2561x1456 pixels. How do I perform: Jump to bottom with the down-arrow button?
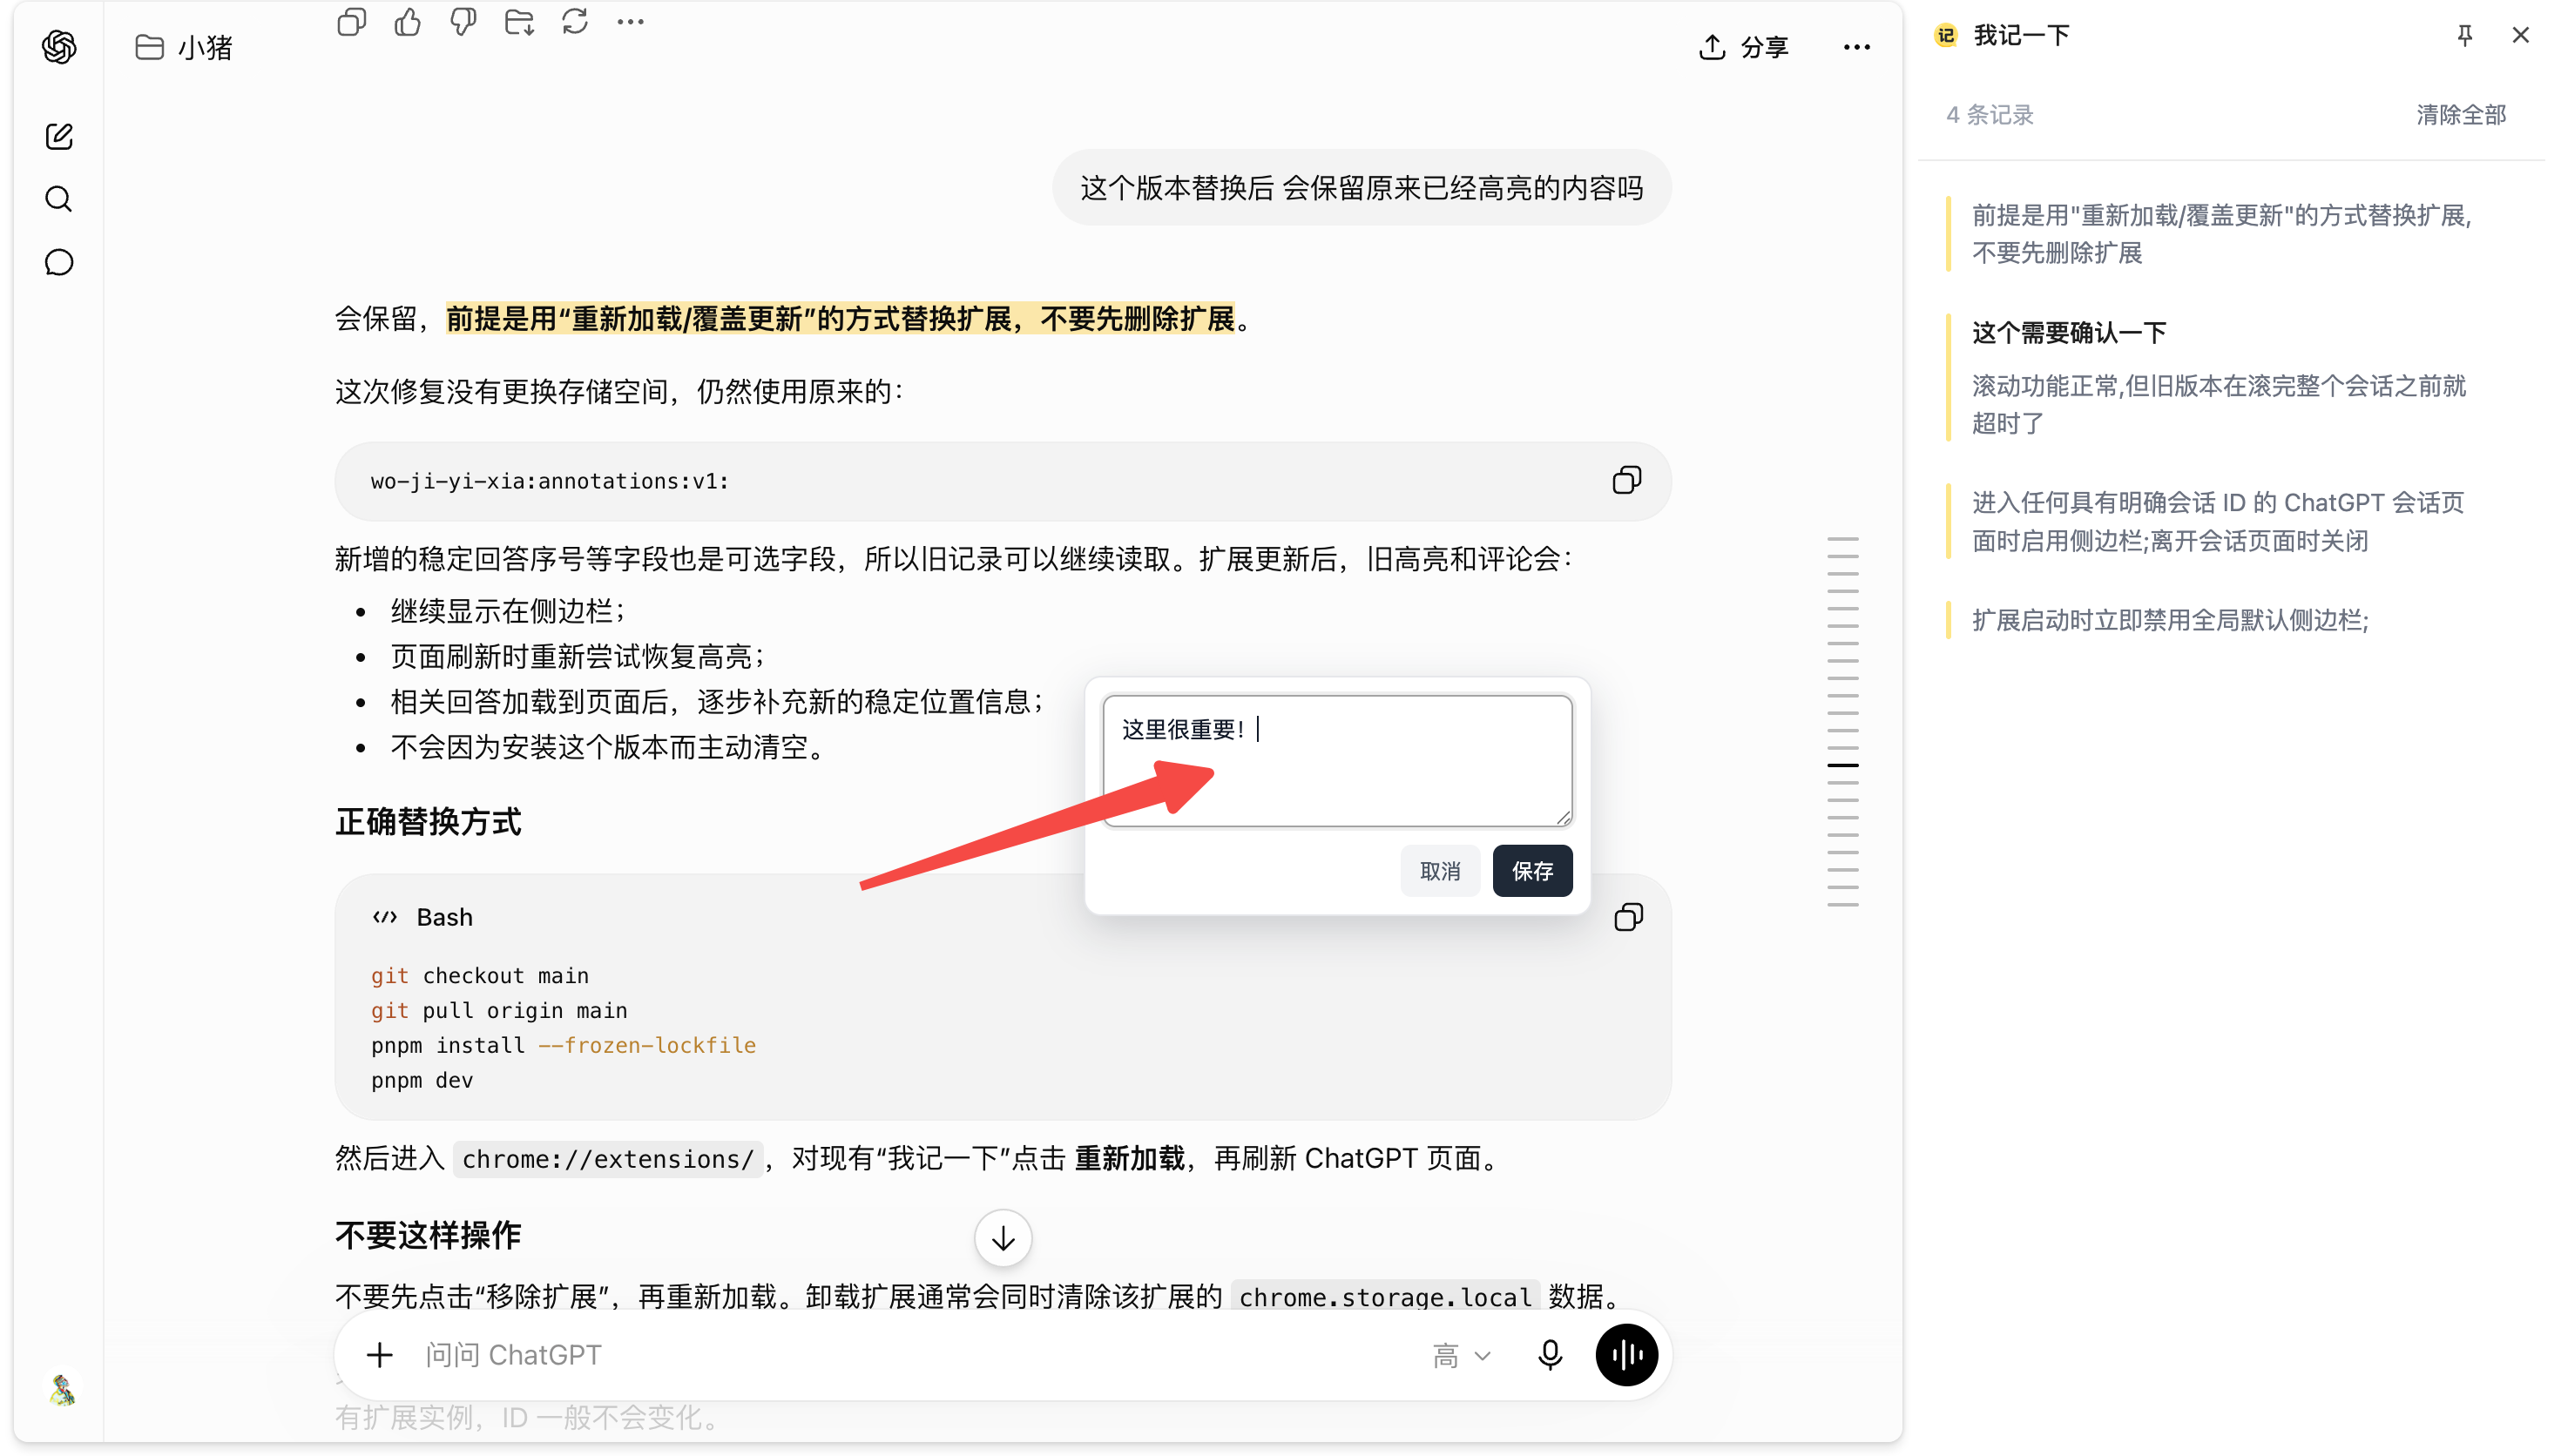[1003, 1238]
